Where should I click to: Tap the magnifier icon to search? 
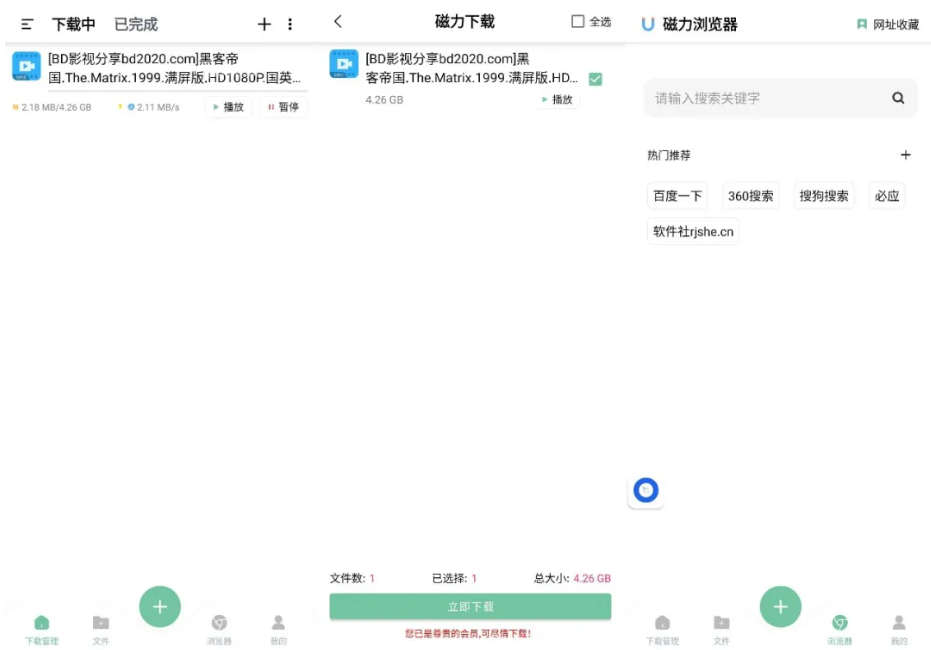coord(897,97)
